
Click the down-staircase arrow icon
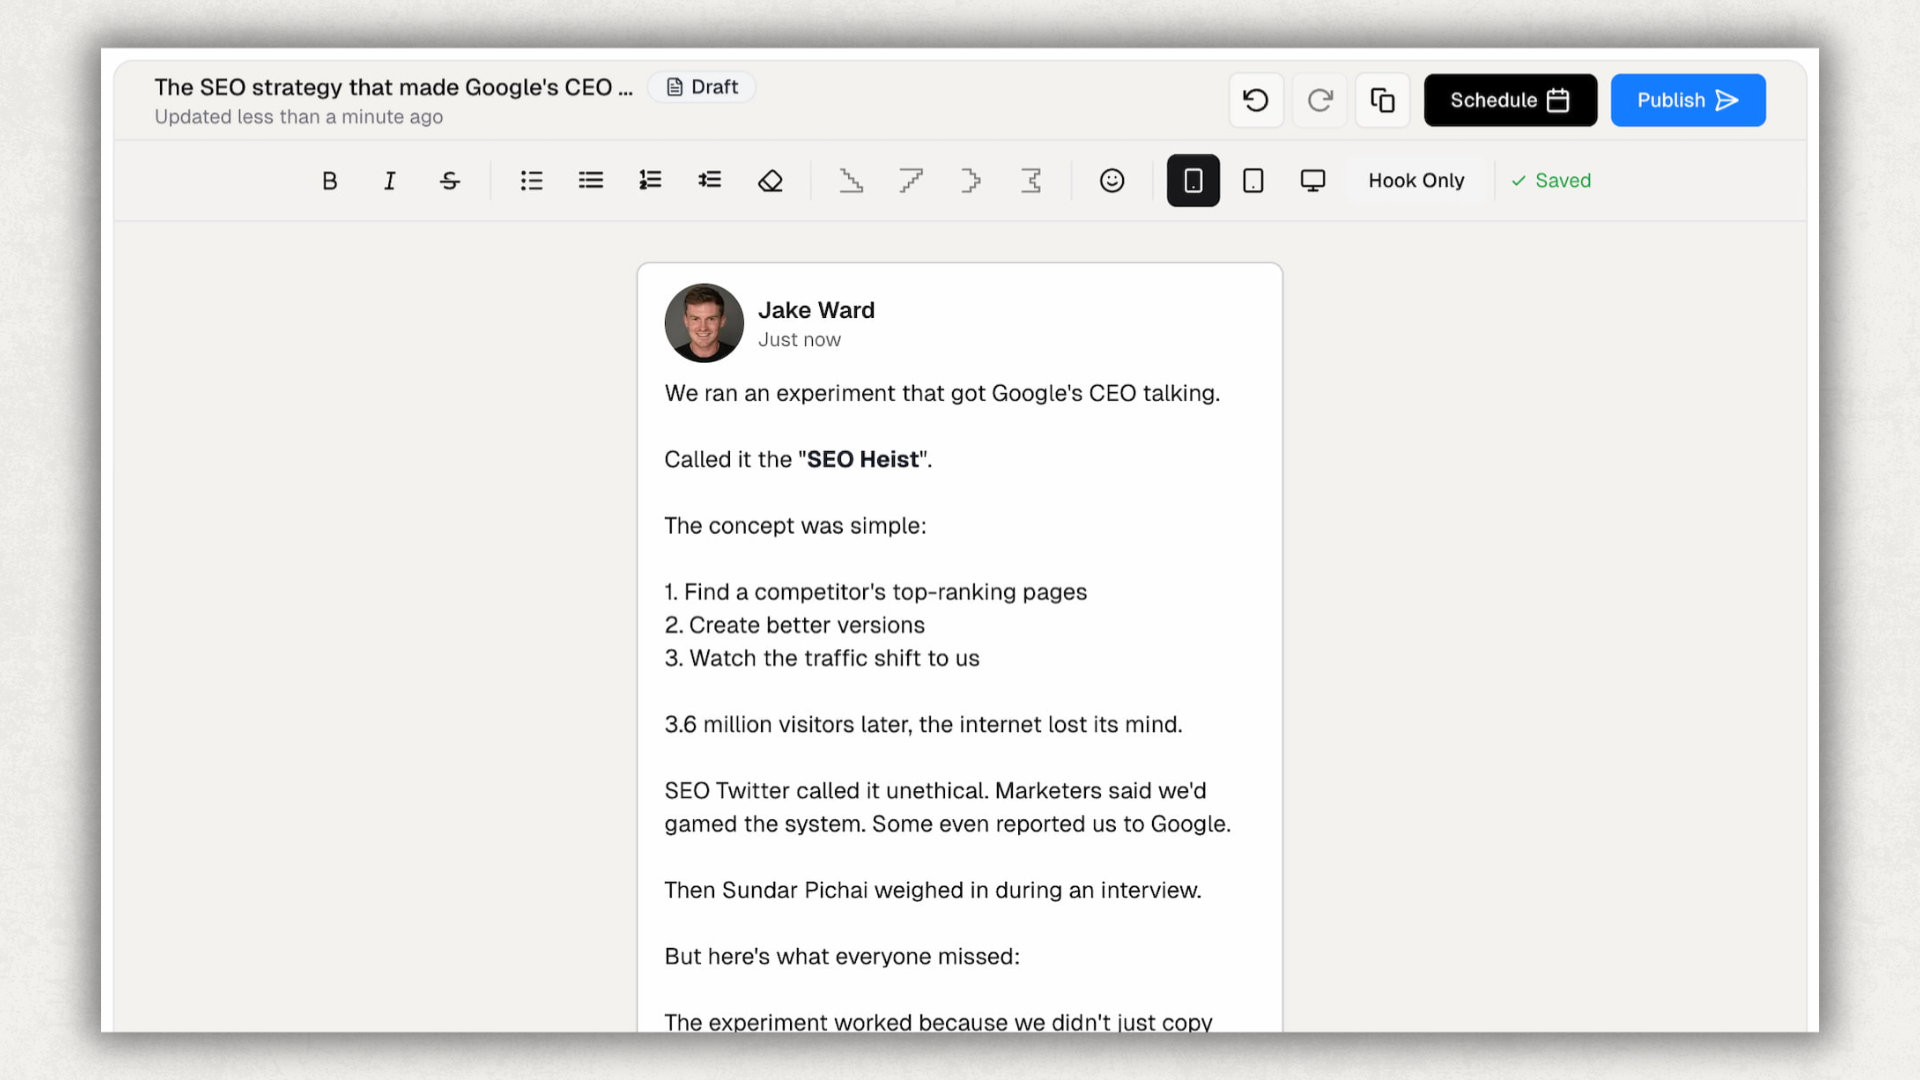(x=851, y=181)
